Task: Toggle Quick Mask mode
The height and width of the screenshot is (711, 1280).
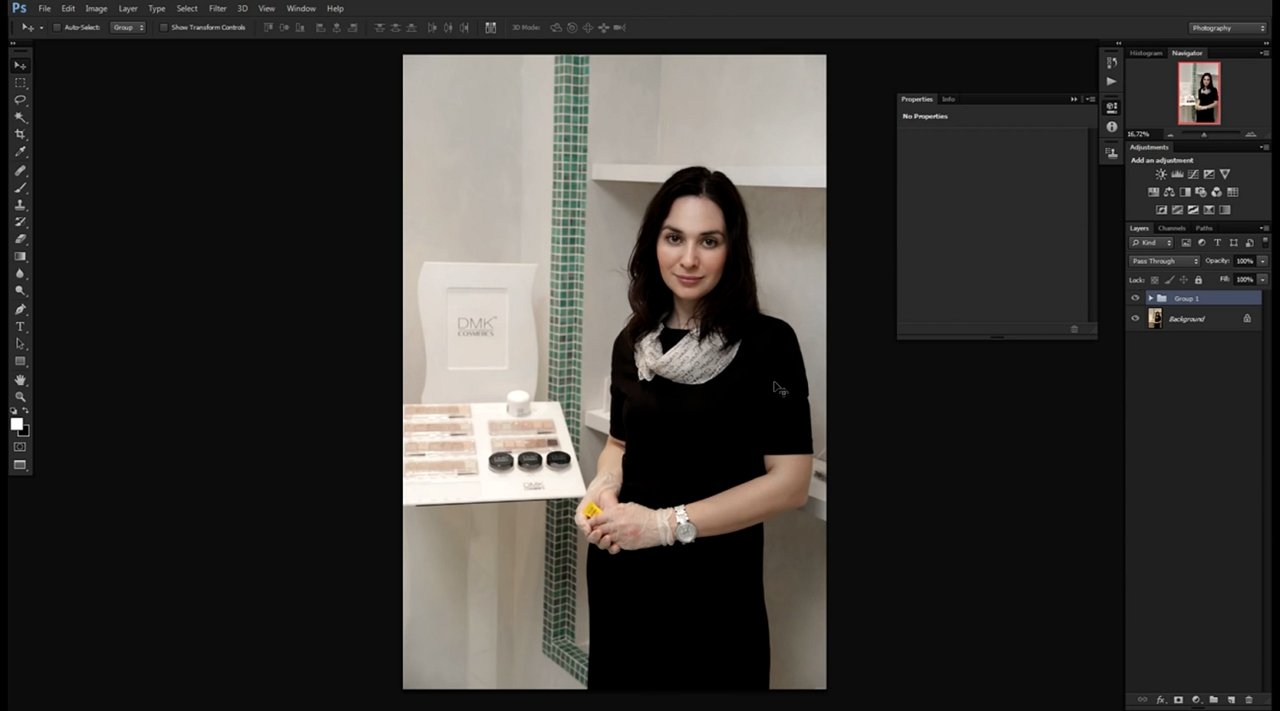Action: [20, 447]
